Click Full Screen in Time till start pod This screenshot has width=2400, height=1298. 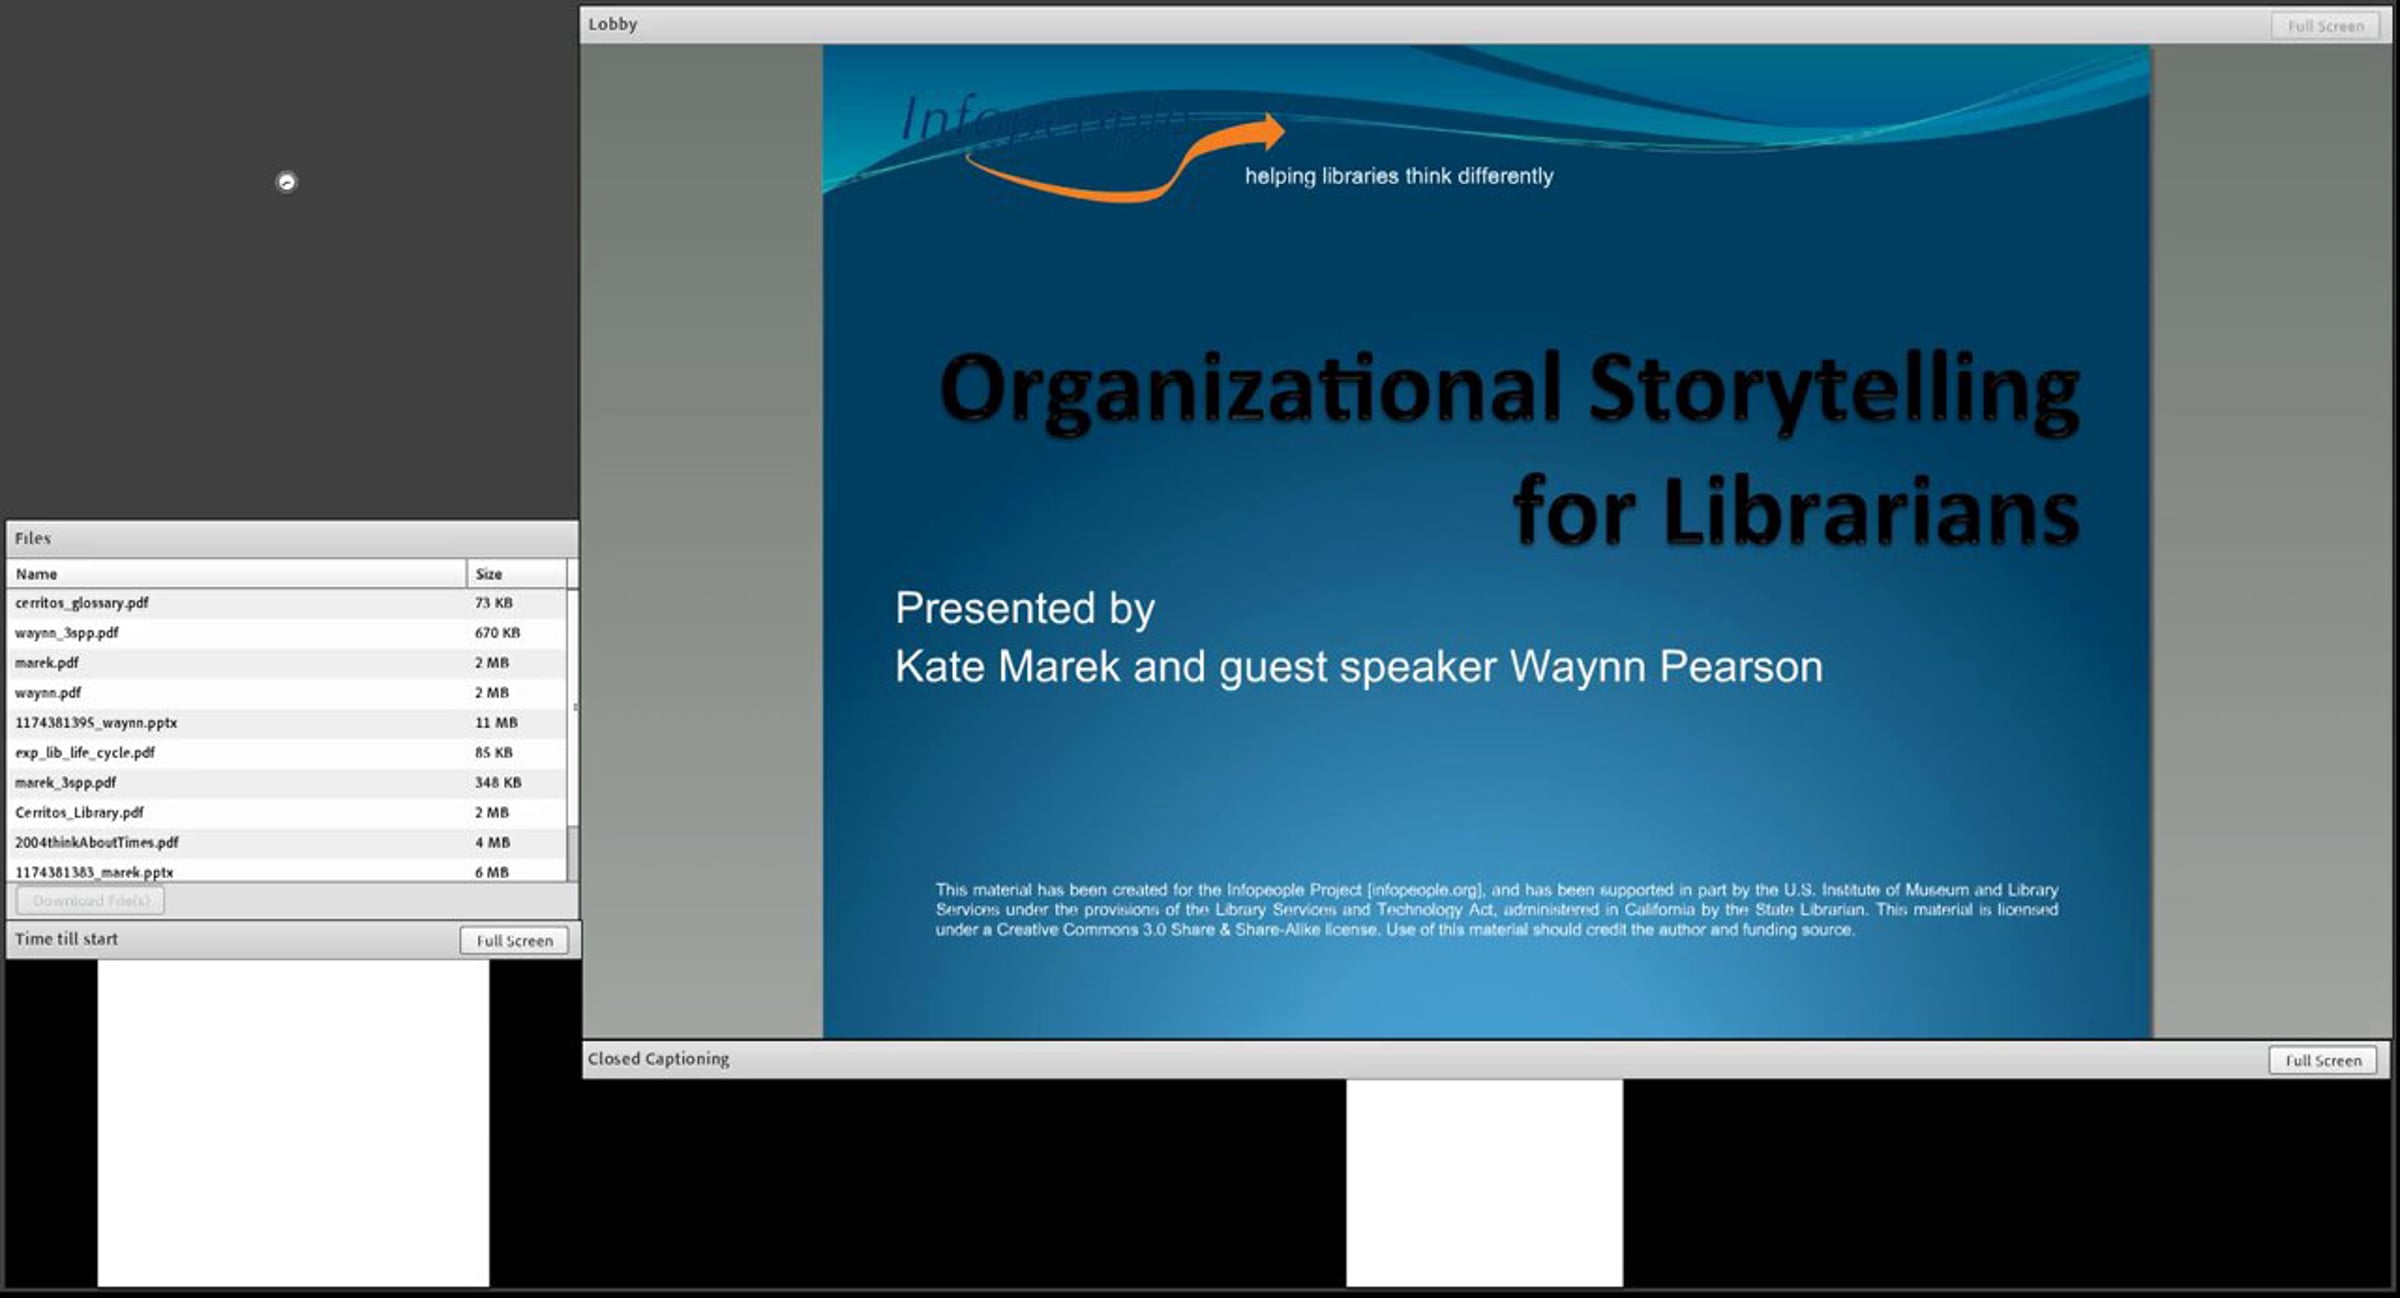click(514, 941)
